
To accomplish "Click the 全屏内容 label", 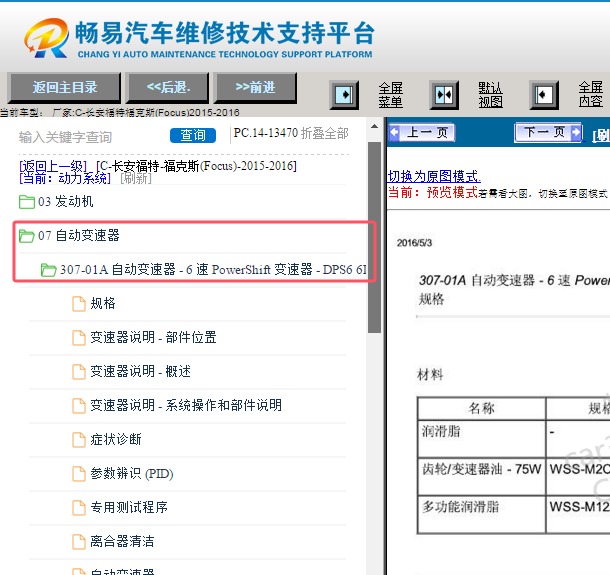I will [x=591, y=95].
